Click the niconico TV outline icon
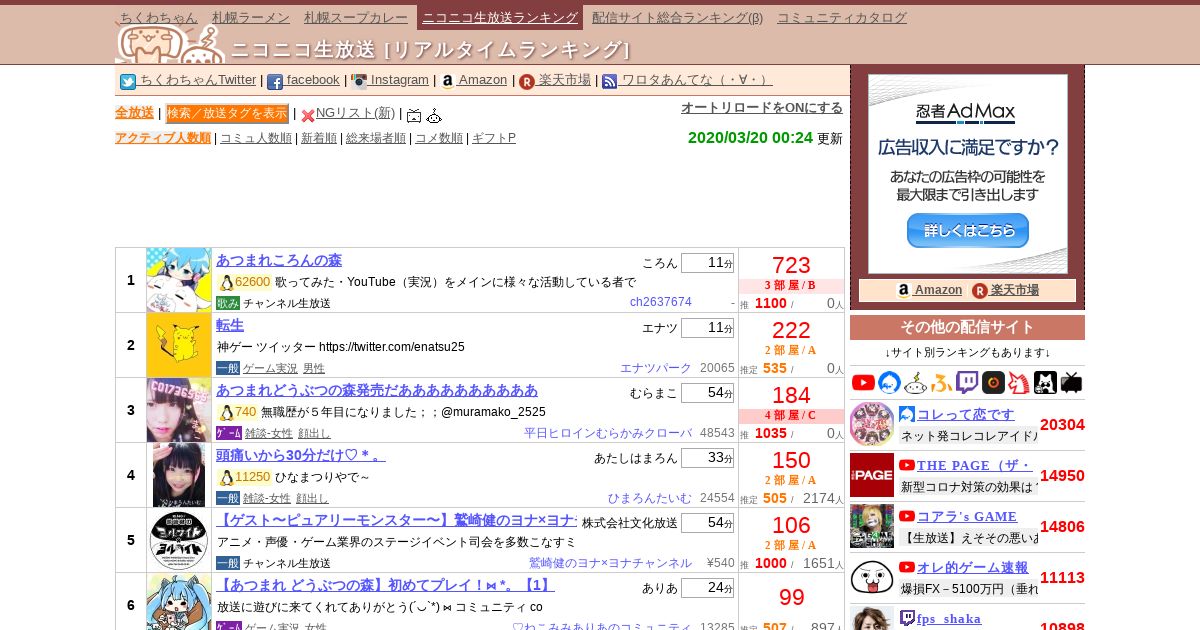This screenshot has width=1200, height=630. click(414, 116)
